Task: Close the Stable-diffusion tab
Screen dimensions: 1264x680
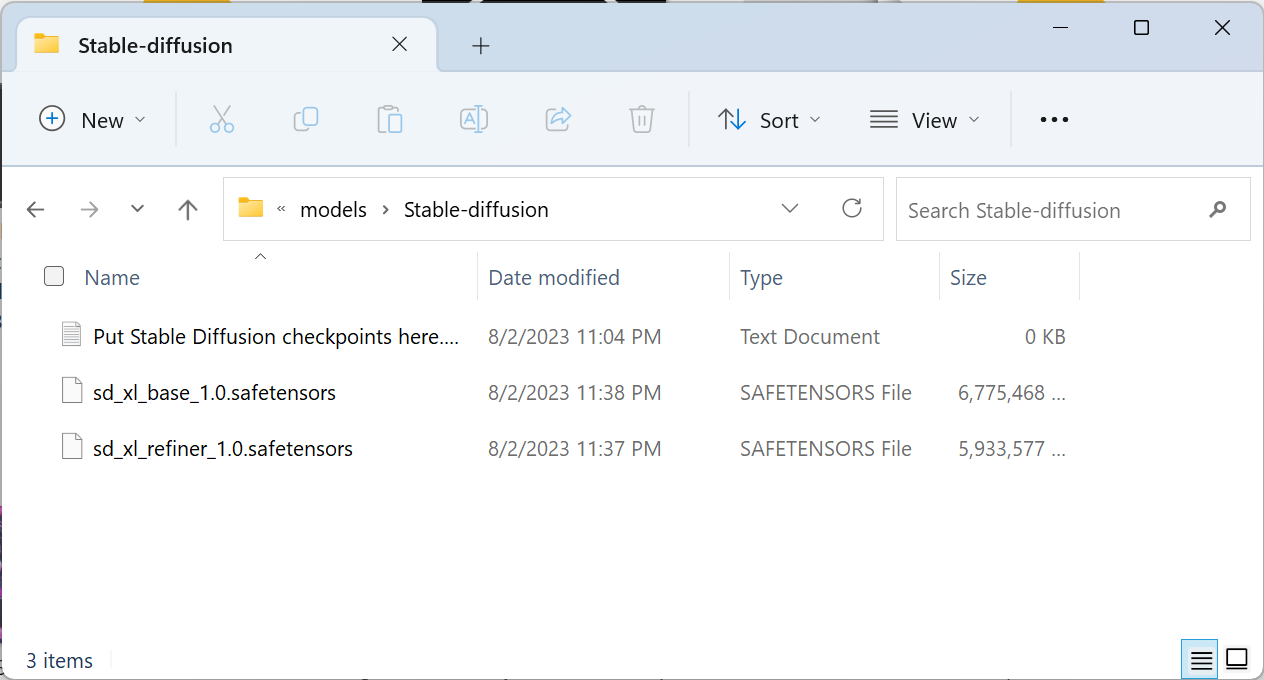Action: pyautogui.click(x=399, y=44)
